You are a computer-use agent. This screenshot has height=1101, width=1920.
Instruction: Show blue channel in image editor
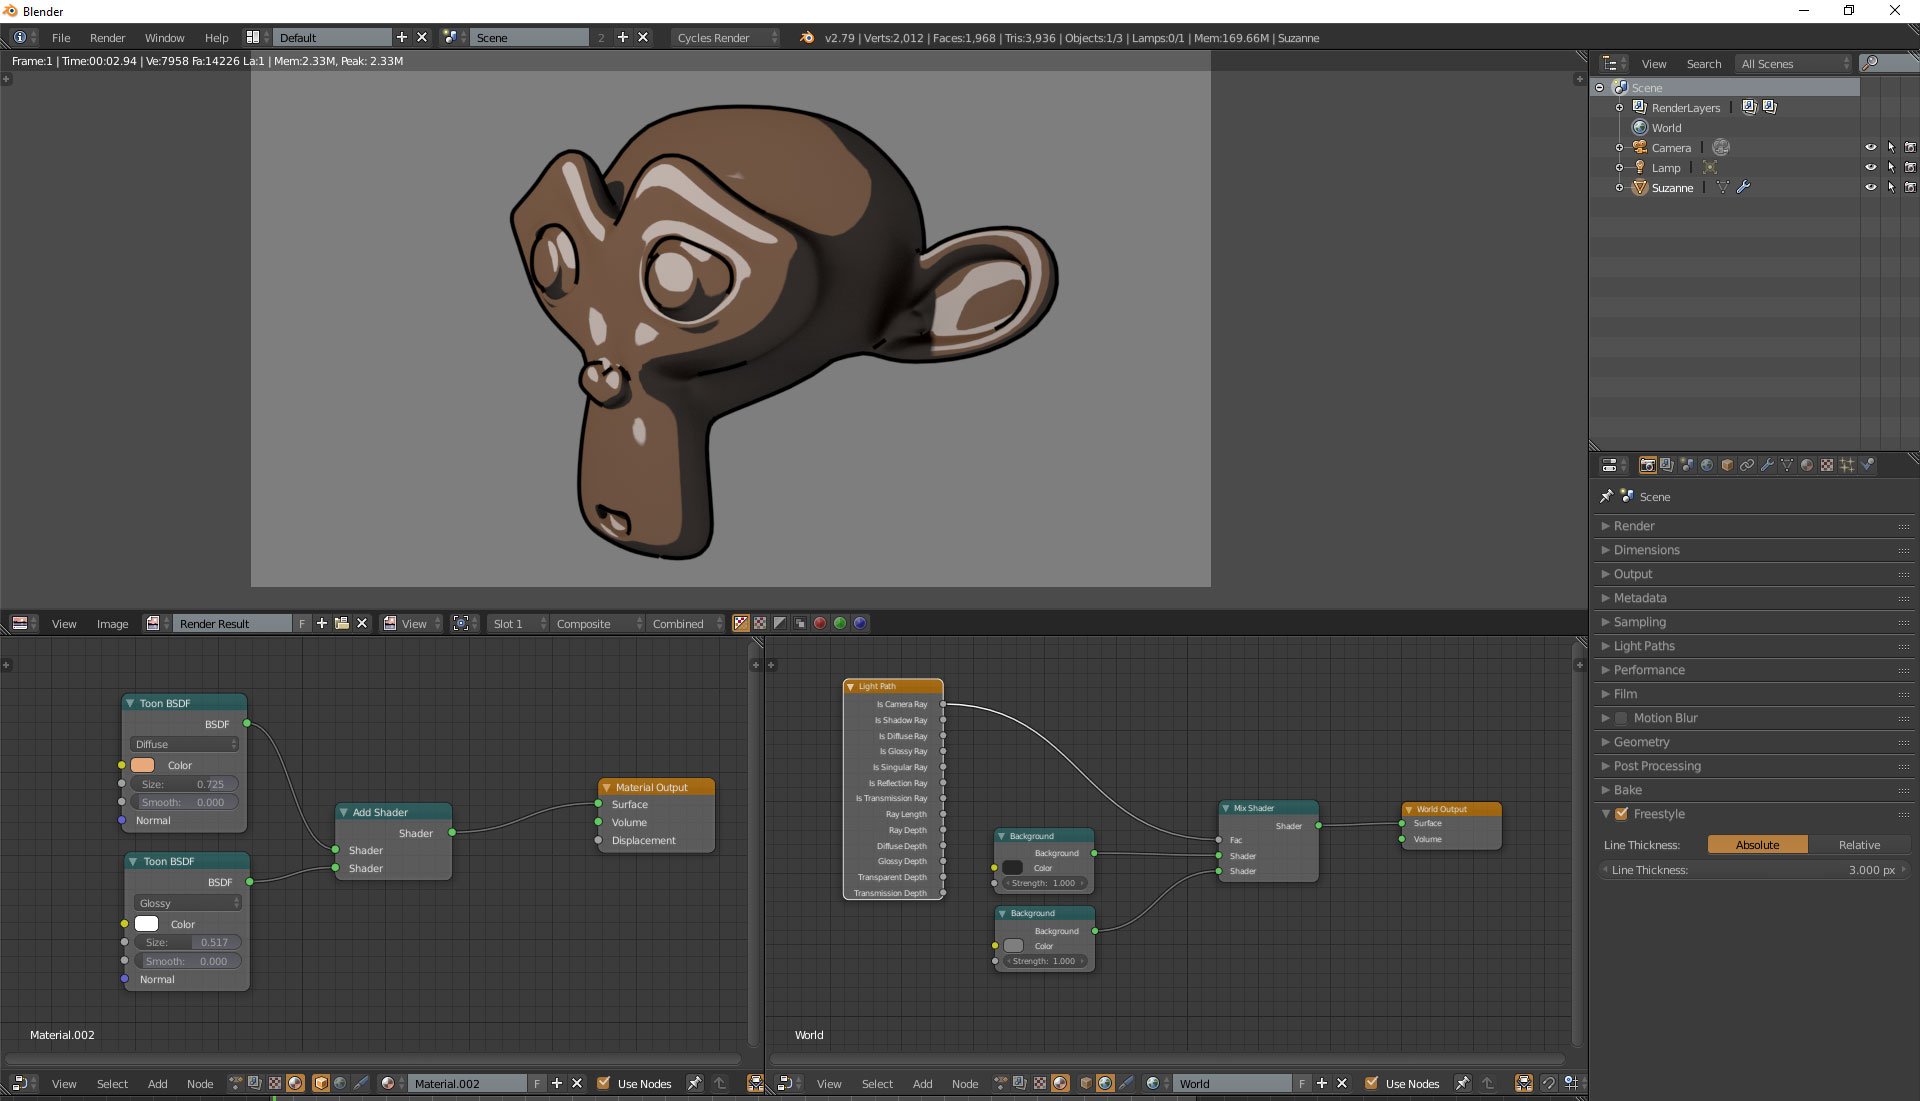click(x=860, y=623)
